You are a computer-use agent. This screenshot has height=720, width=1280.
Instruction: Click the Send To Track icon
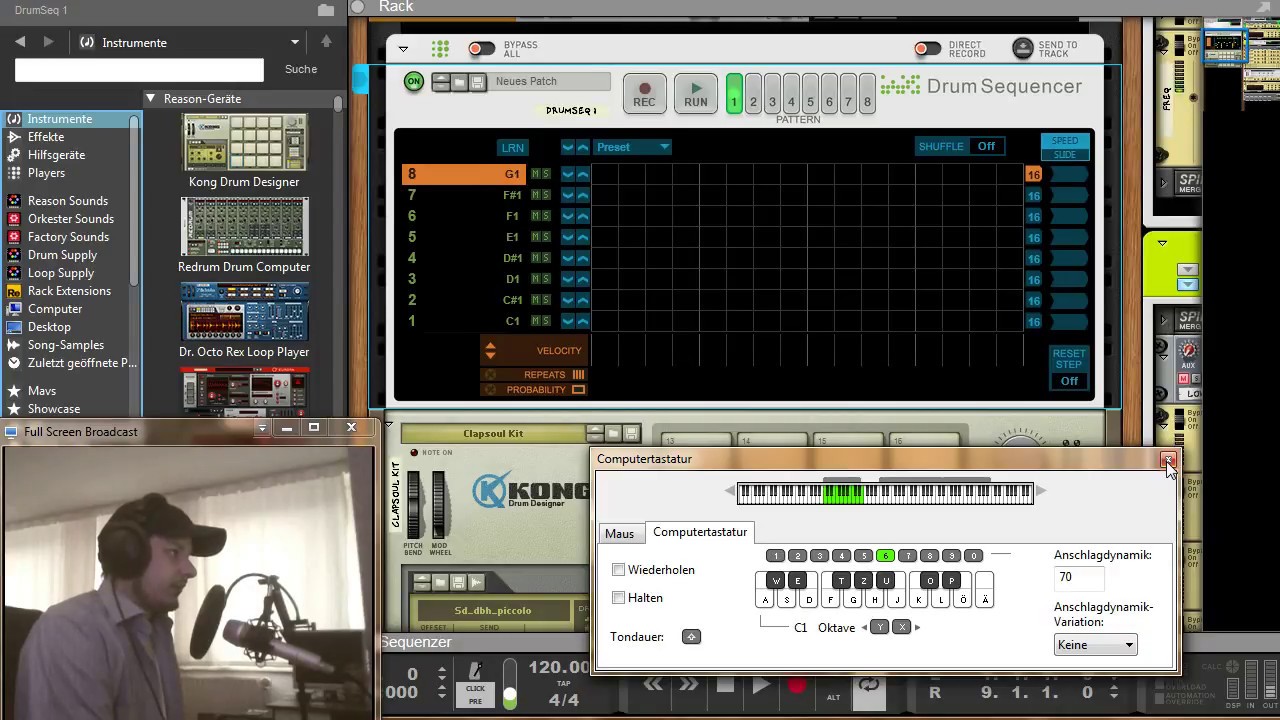click(1022, 49)
